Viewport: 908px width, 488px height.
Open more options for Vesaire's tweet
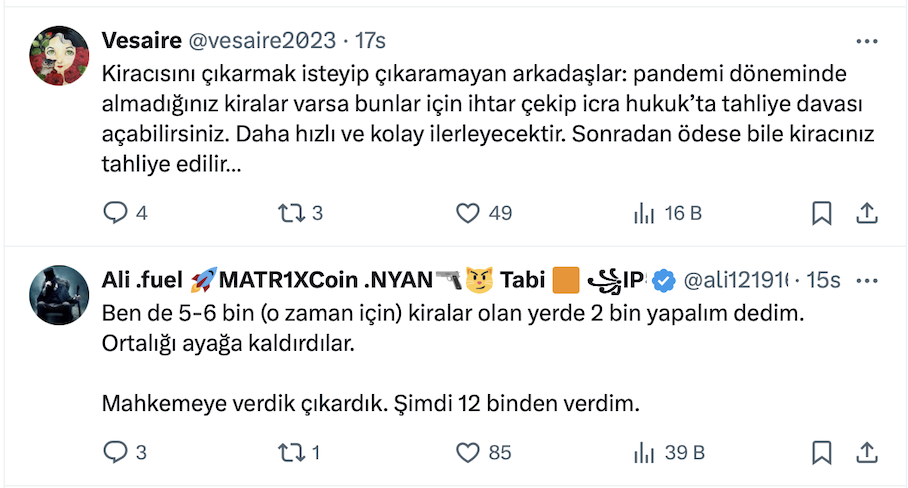866,41
